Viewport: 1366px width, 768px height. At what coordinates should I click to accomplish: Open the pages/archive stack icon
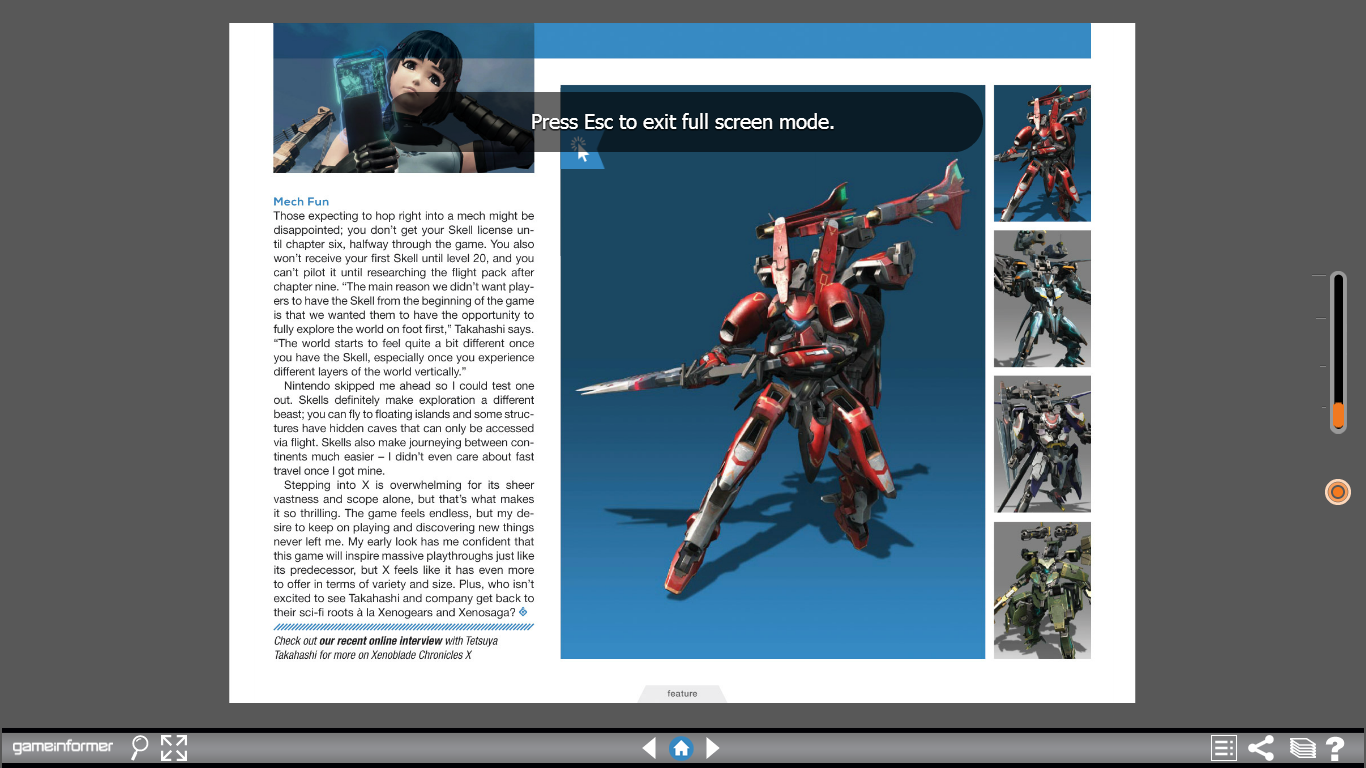[x=1302, y=748]
